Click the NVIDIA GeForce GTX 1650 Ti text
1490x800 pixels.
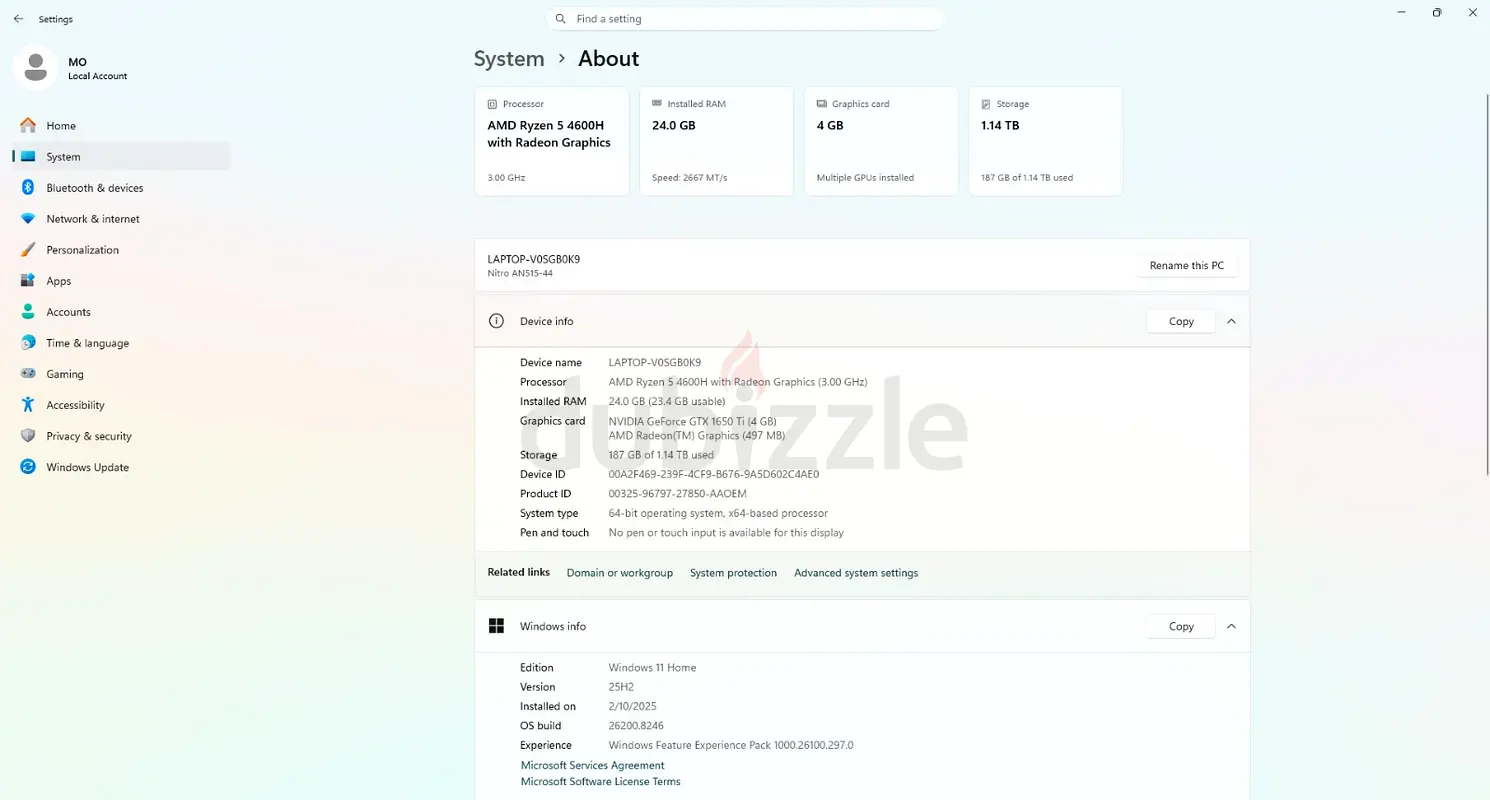(x=692, y=422)
